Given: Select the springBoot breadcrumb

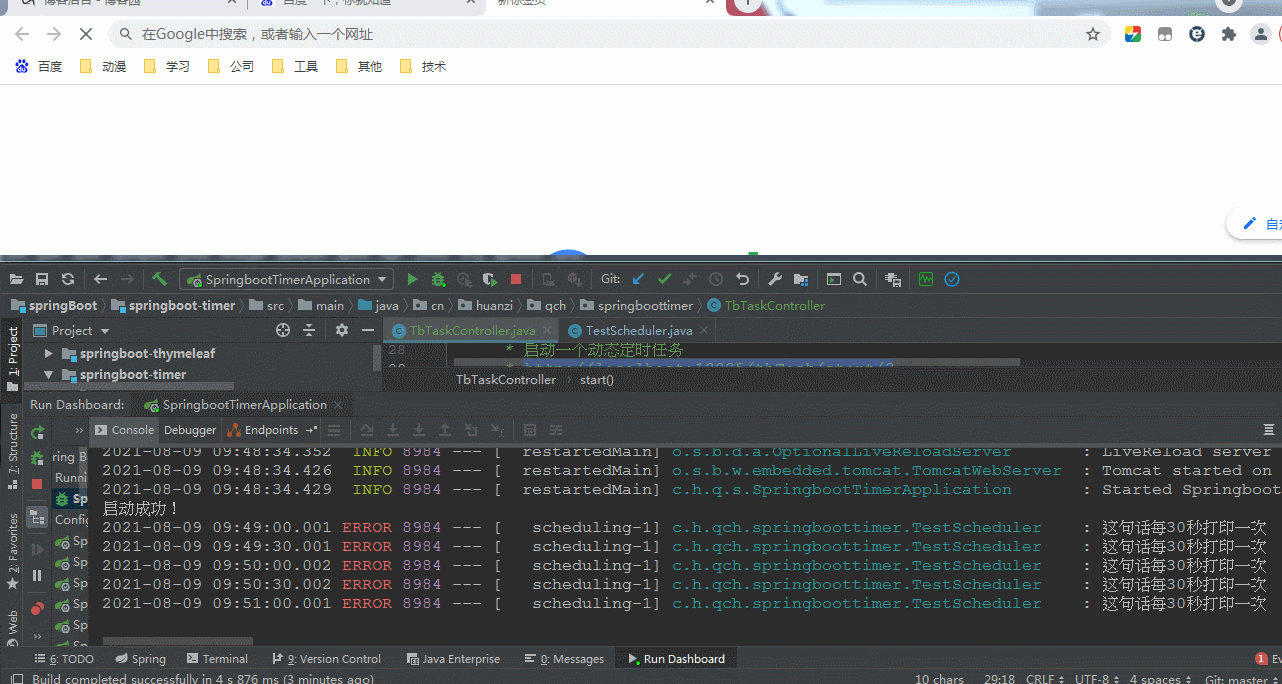Looking at the screenshot, I should tap(54, 306).
